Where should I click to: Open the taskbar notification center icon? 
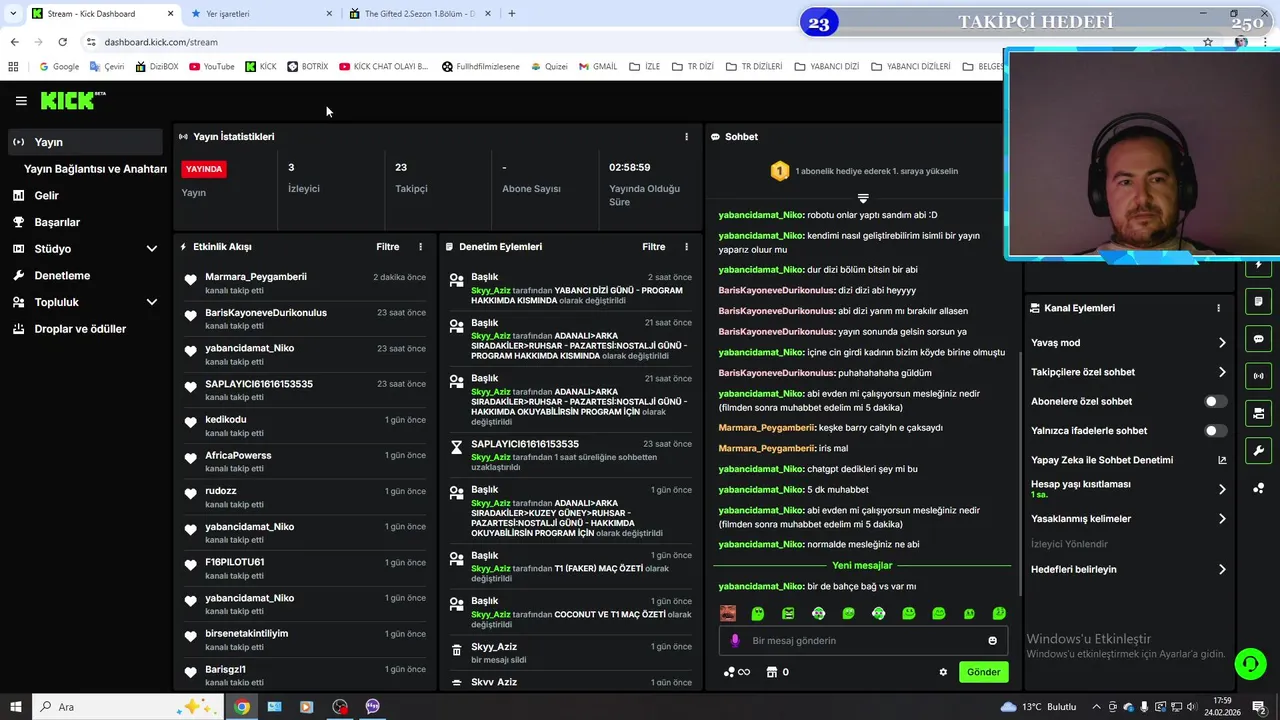[1259, 707]
